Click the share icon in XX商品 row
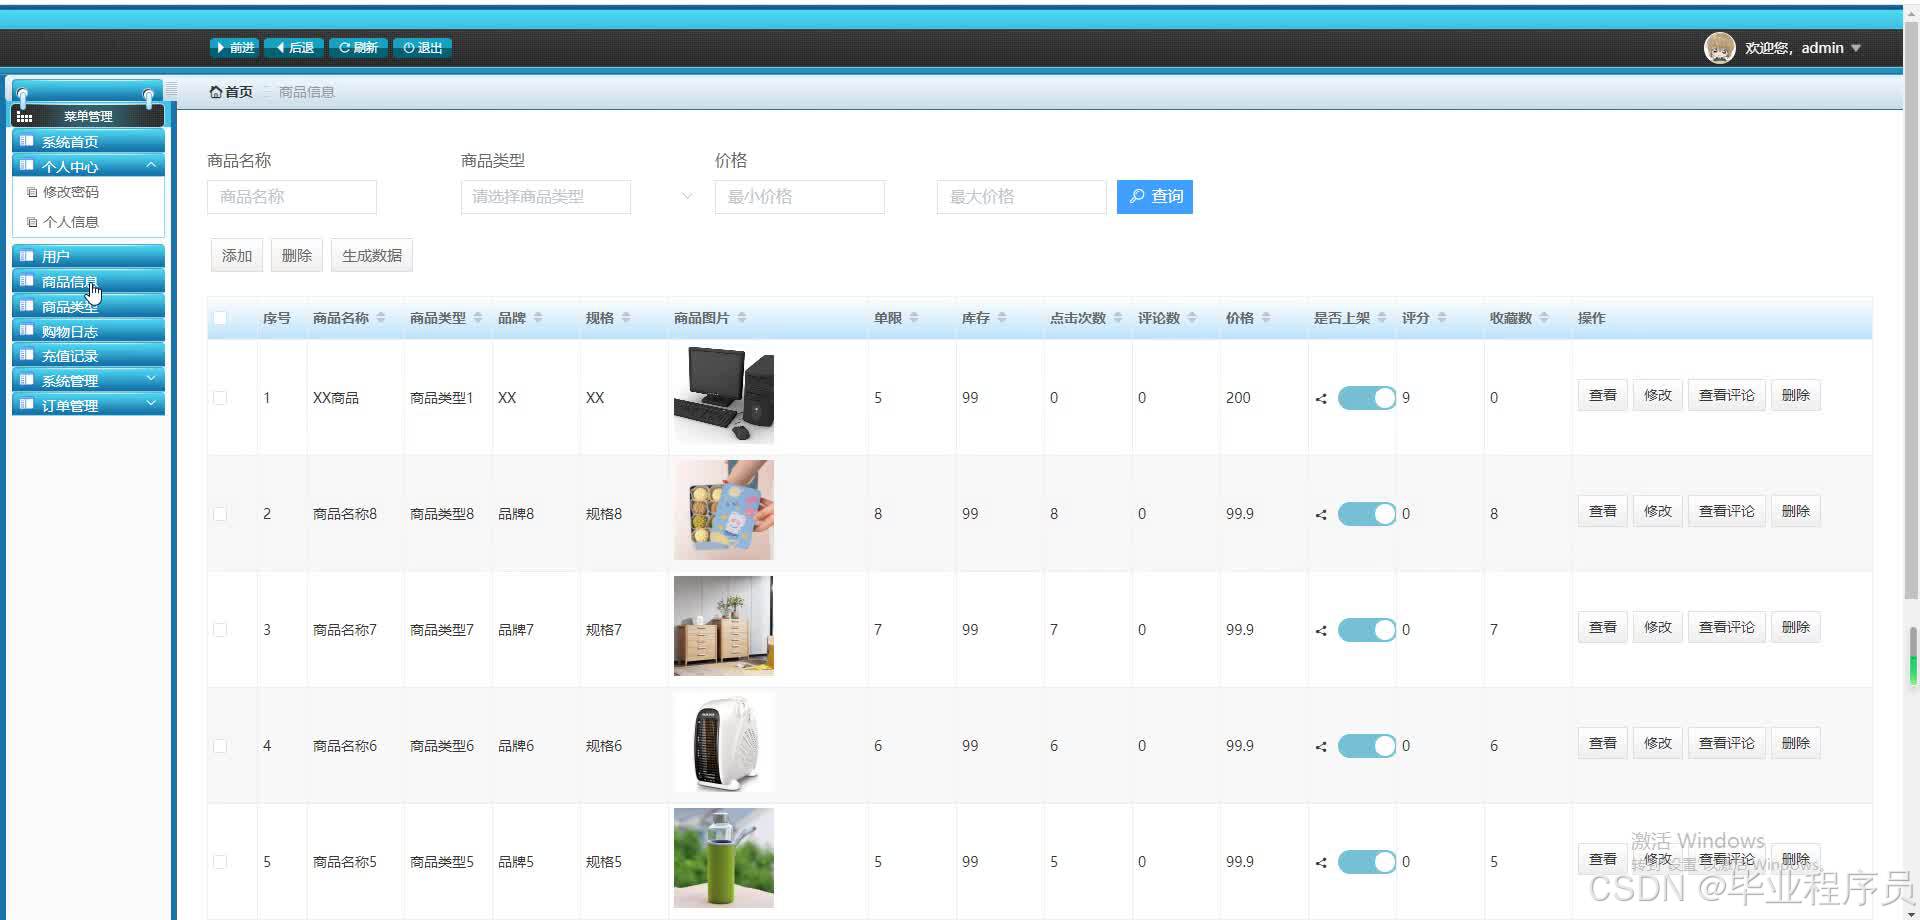The image size is (1920, 920). 1321,399
